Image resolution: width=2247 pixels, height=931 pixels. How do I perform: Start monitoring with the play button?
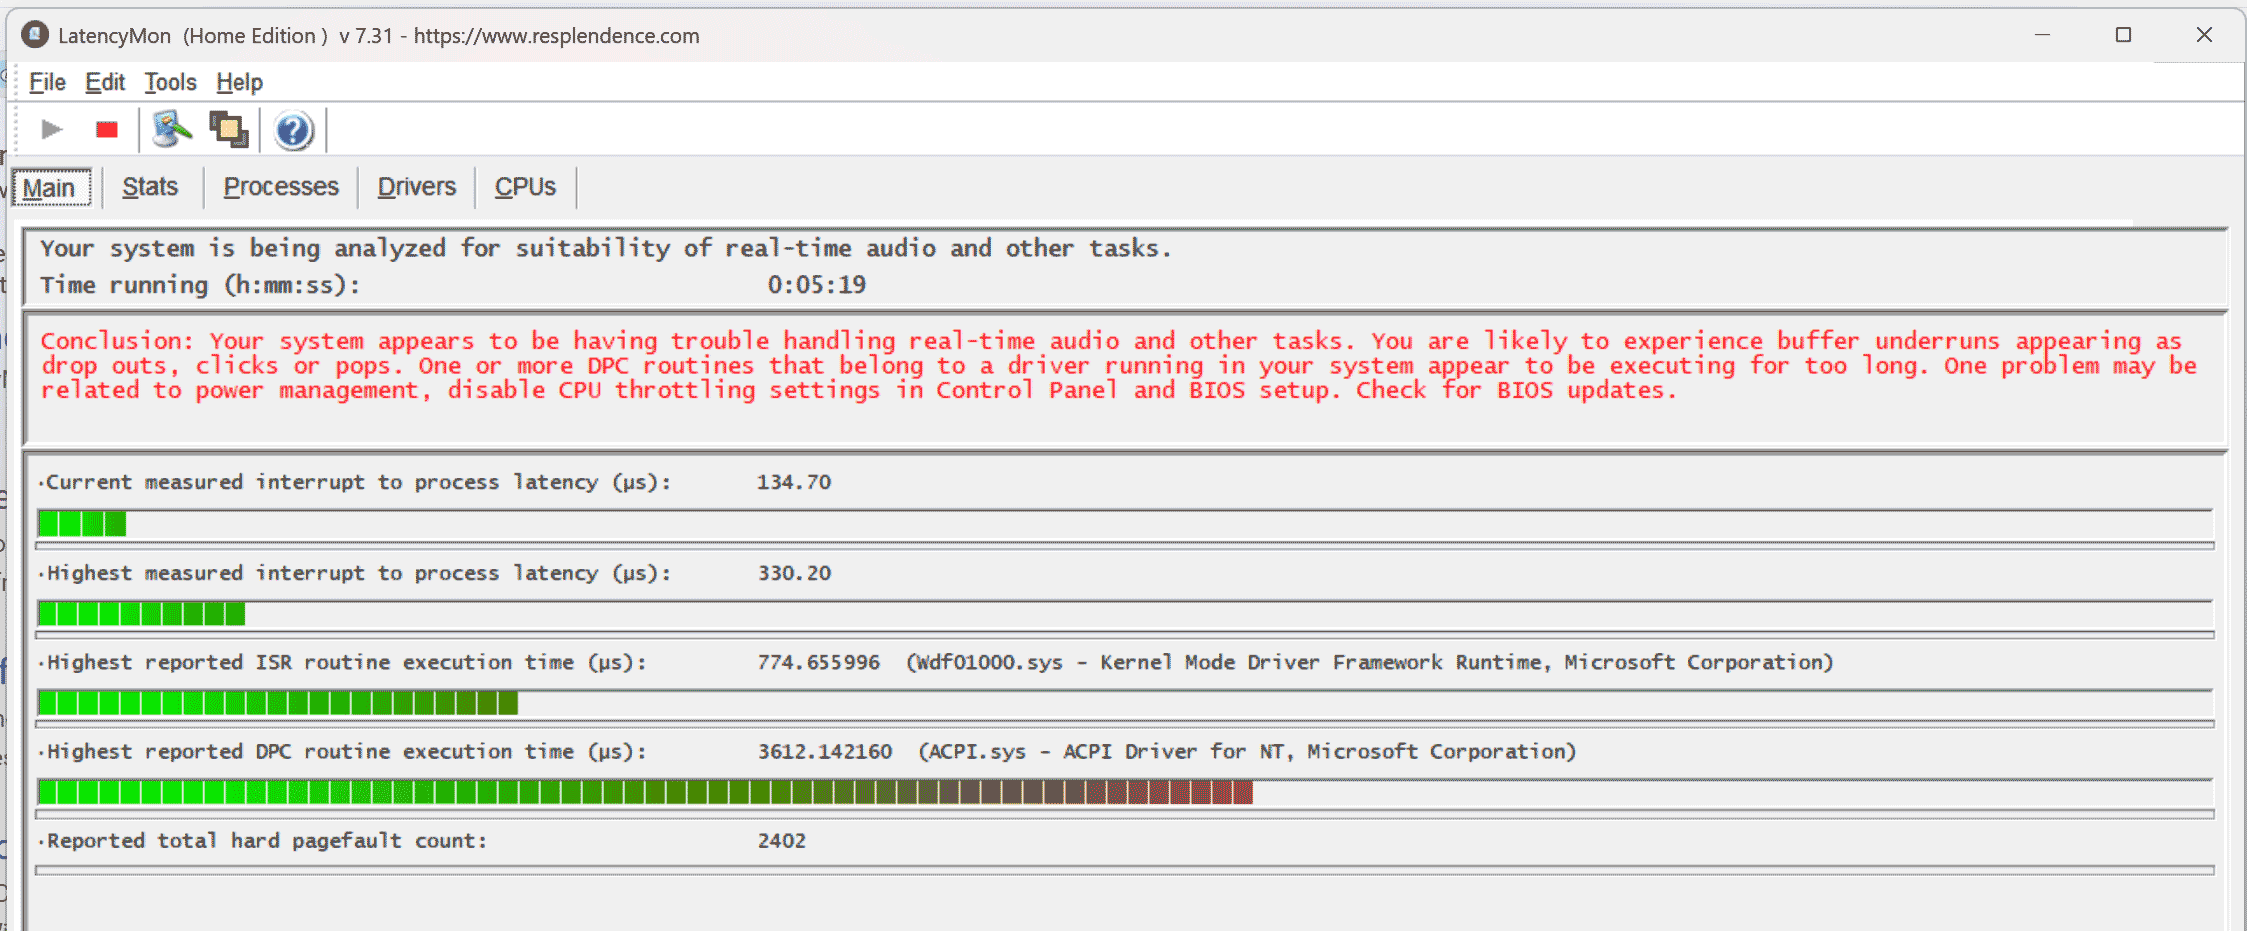[x=52, y=130]
